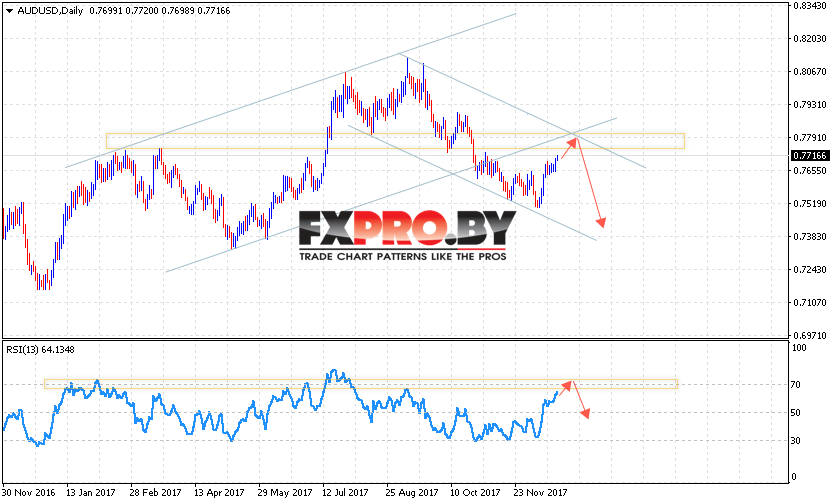Screen dimensions: 831x504
Task: Select the OHLC open value 0.76991
Action: pos(106,11)
